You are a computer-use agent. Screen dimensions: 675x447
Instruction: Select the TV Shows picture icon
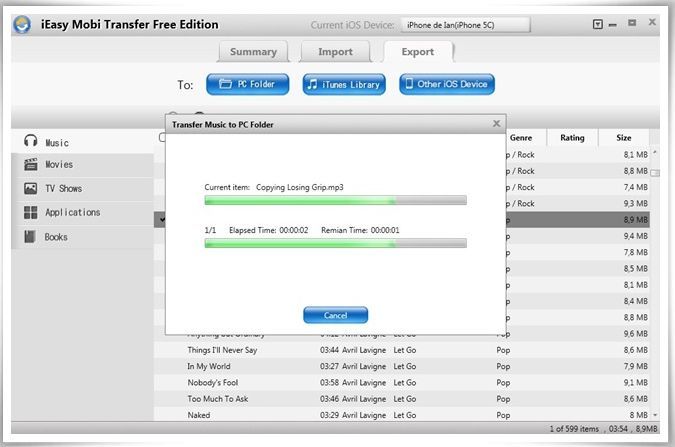click(x=31, y=188)
